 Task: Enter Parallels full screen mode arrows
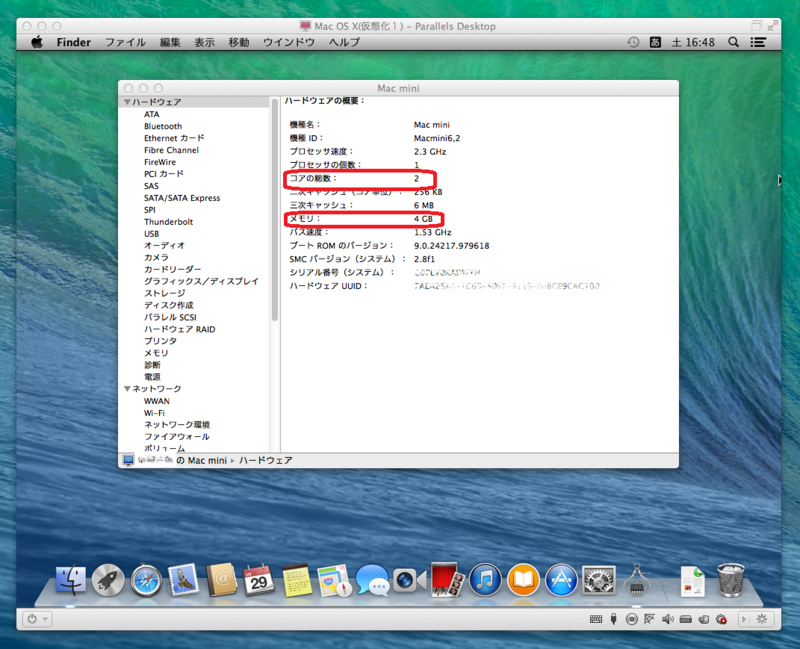coord(773,25)
